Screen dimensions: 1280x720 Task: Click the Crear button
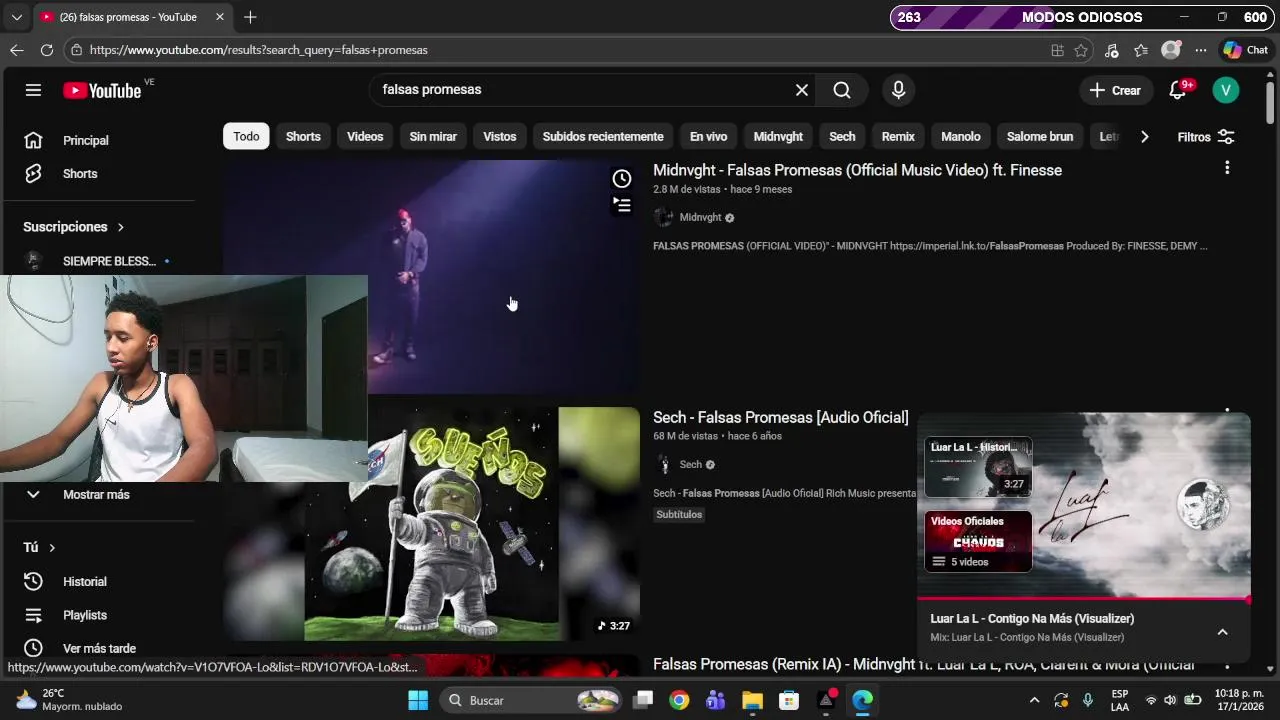pyautogui.click(x=1115, y=90)
